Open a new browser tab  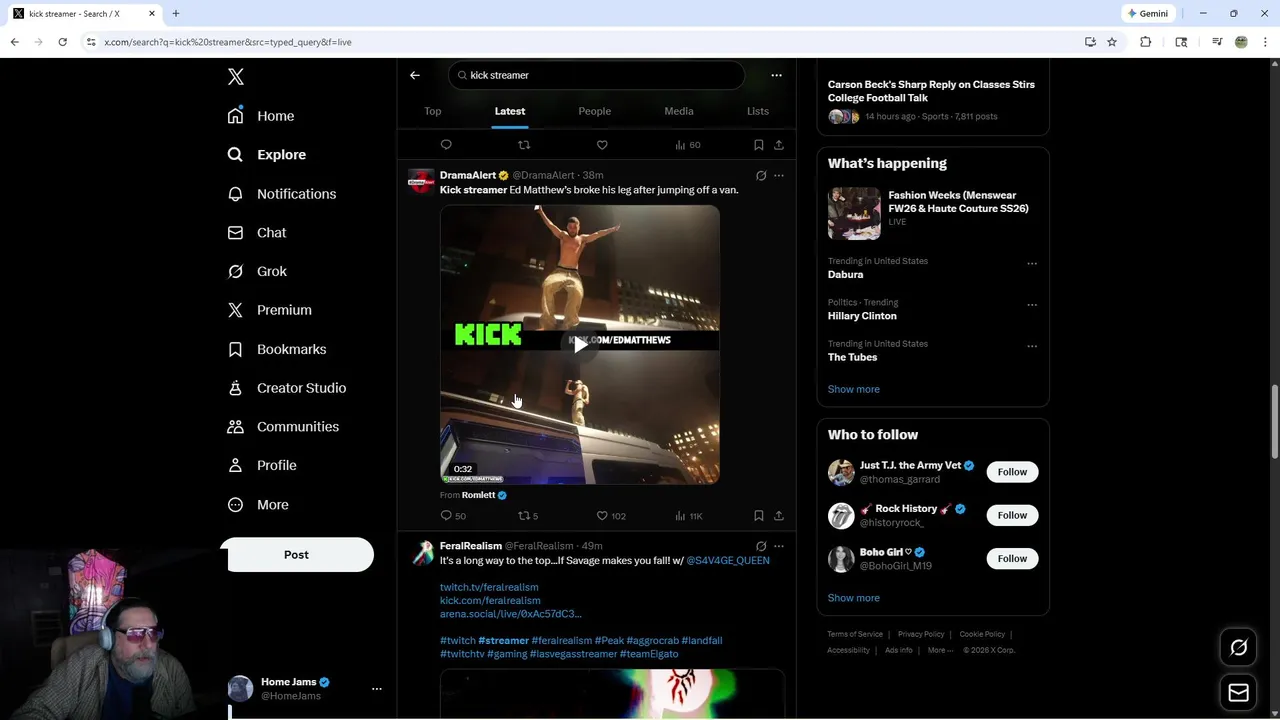click(x=176, y=14)
